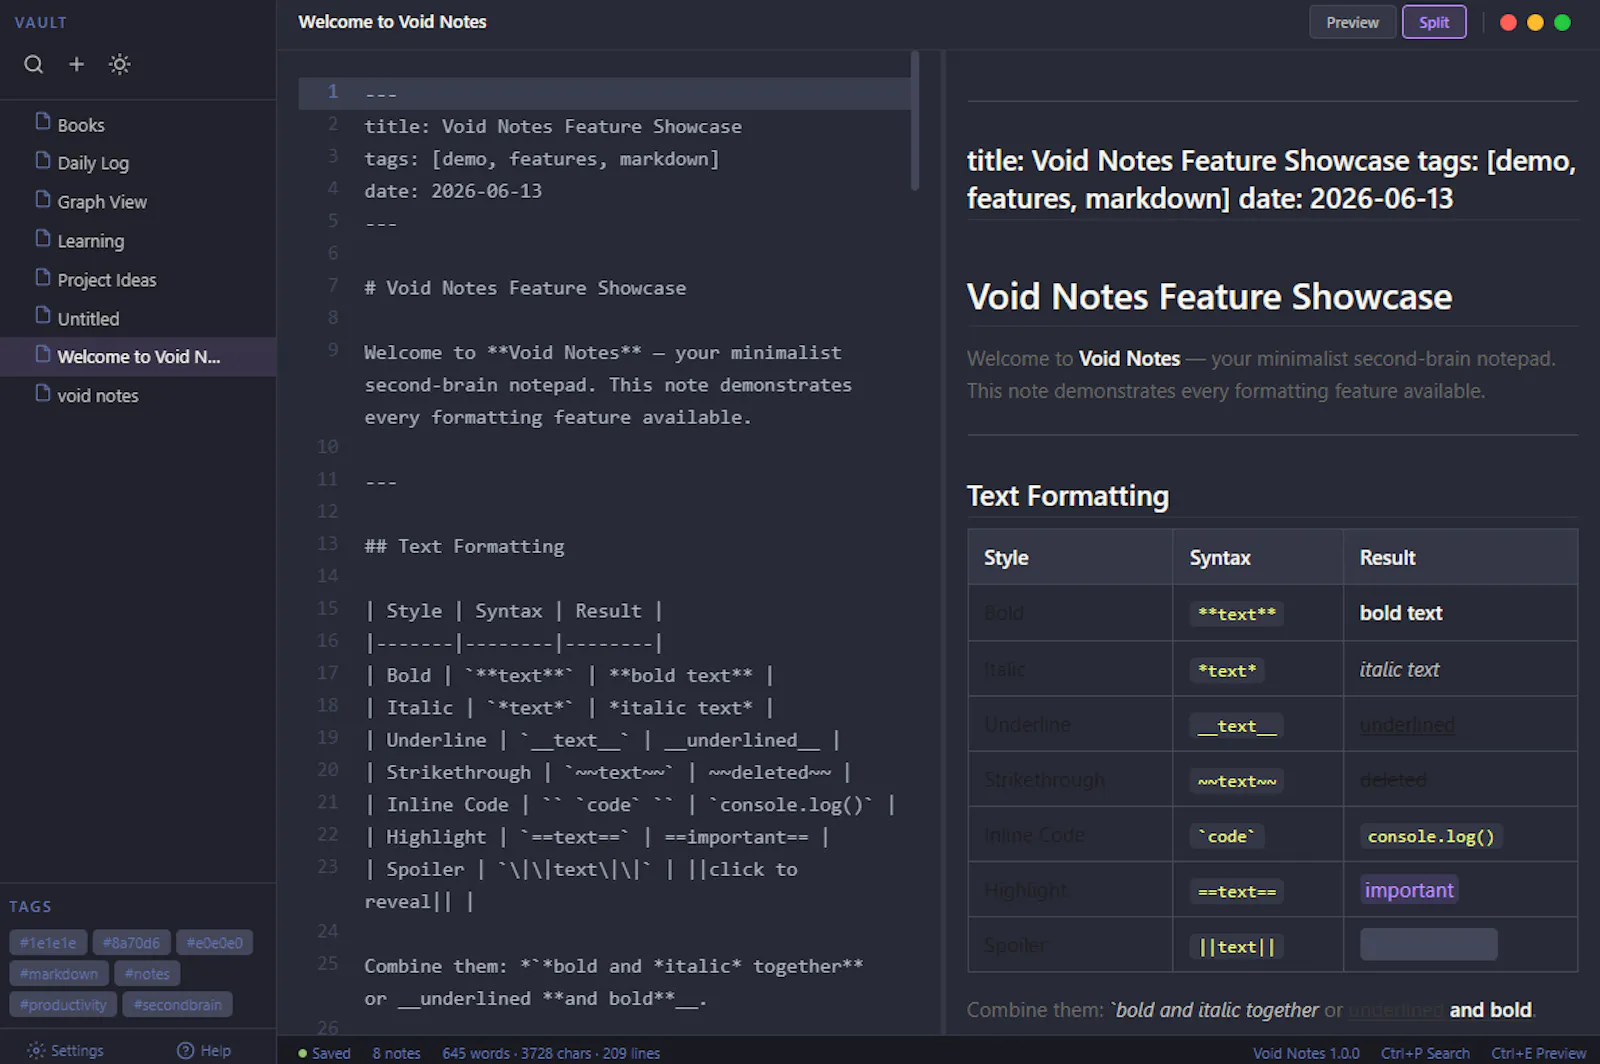
Task: Open Help in the sidebar footer
Action: tap(204, 1050)
